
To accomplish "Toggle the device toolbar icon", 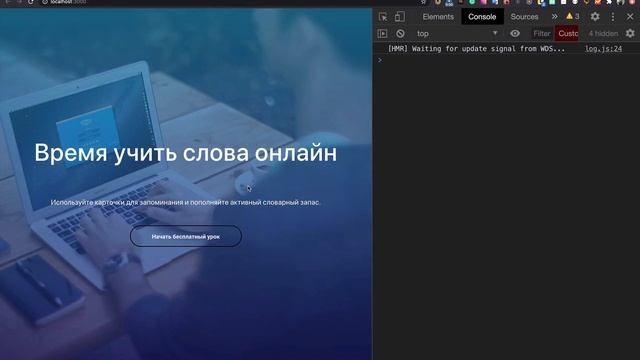I will (400, 17).
